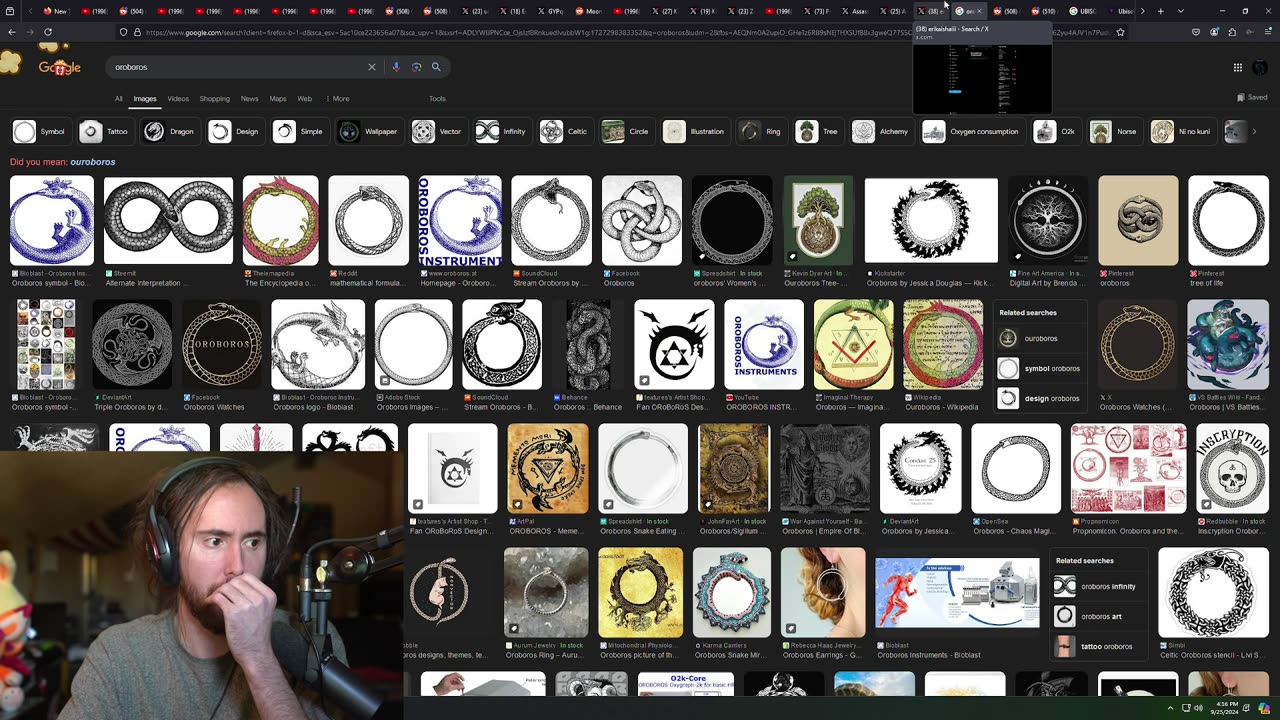Switch to the Shopping results tab
This screenshot has width=1280, height=720.
tap(214, 98)
